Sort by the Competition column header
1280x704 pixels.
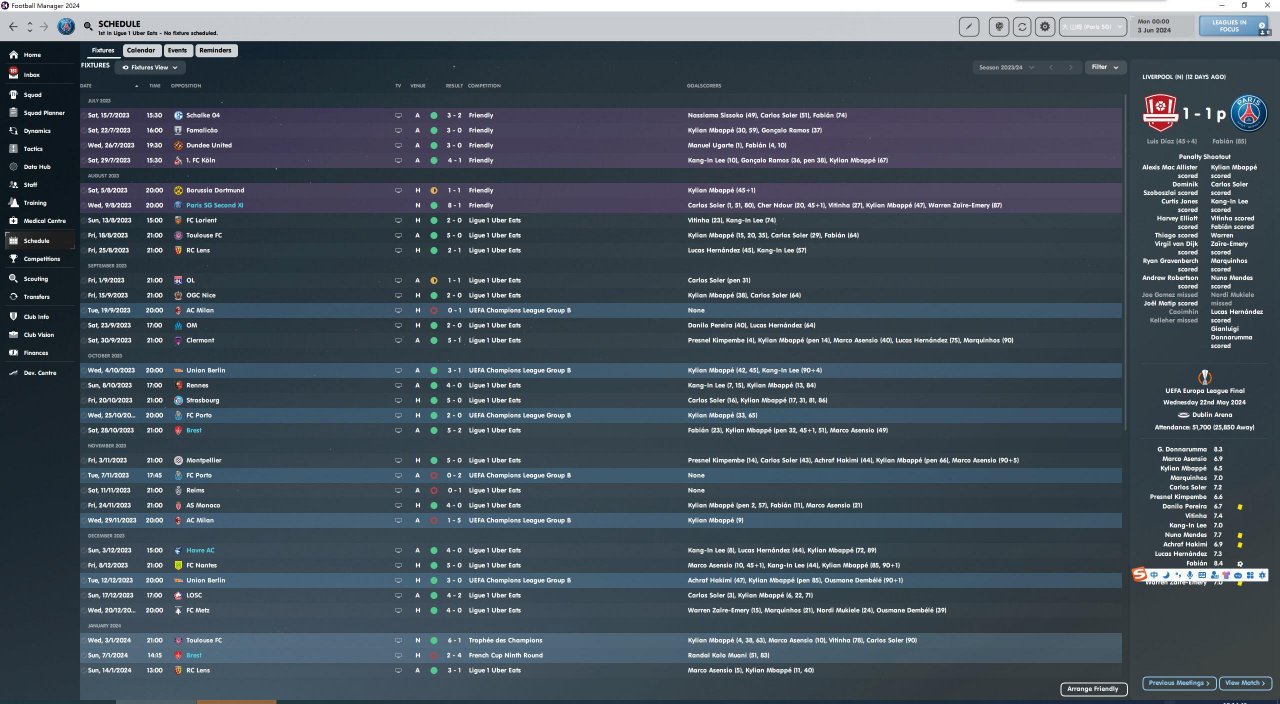click(484, 86)
